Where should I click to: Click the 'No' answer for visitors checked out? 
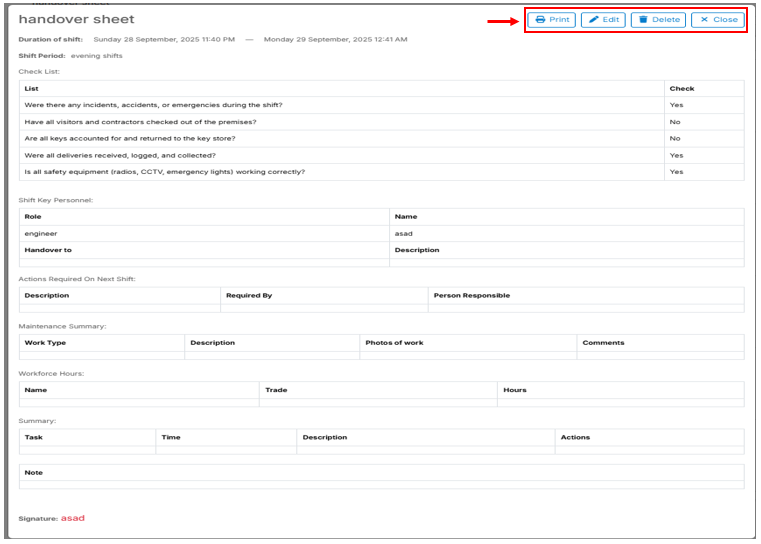point(675,122)
